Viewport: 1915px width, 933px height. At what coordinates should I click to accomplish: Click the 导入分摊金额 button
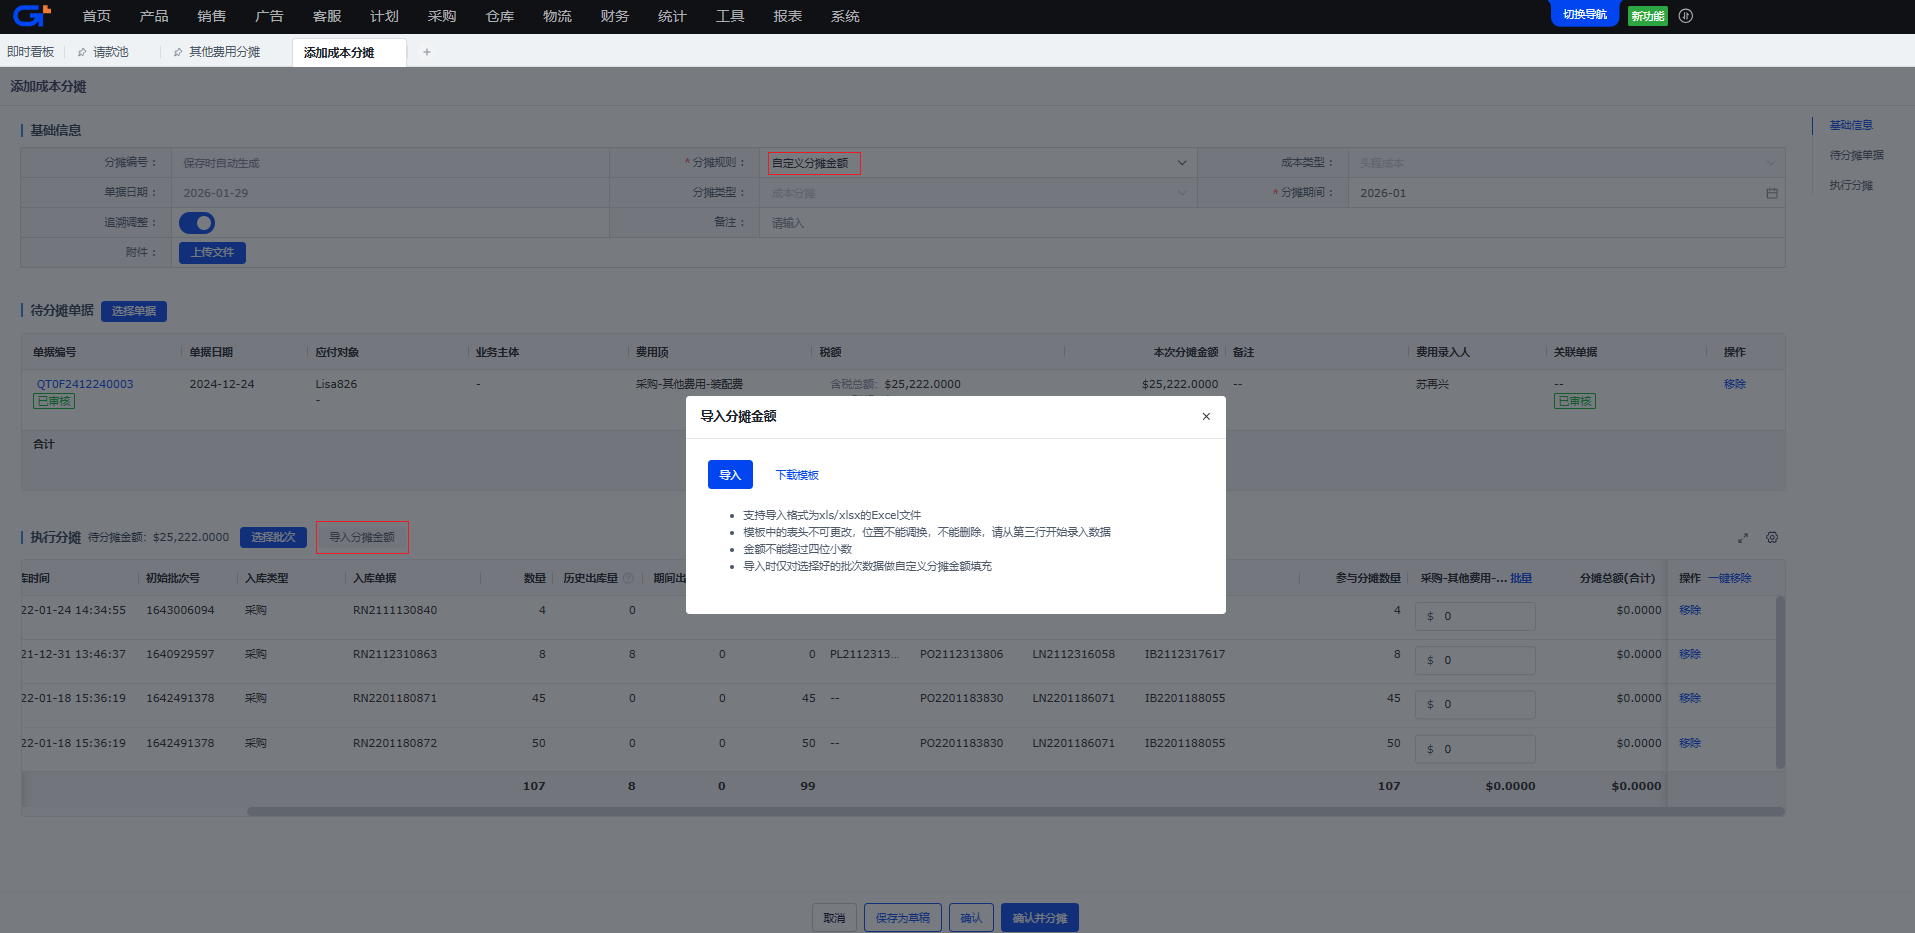coord(362,537)
